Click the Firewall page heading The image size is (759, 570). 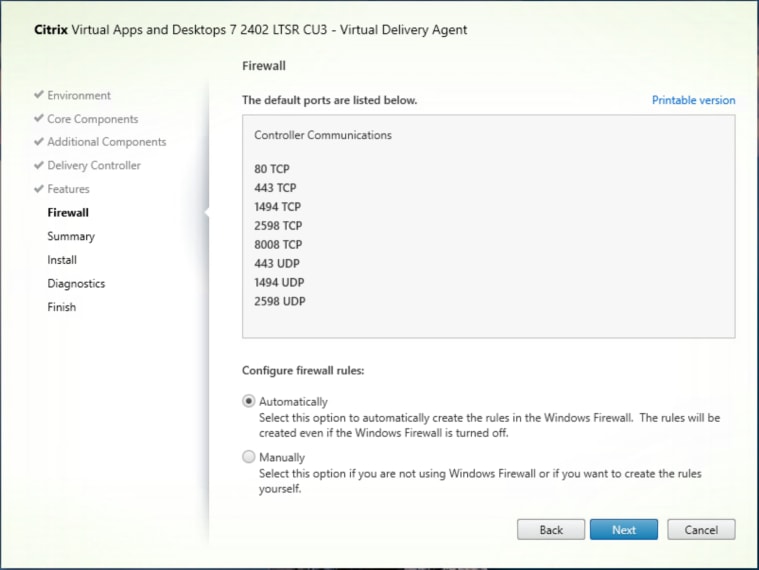(x=264, y=66)
